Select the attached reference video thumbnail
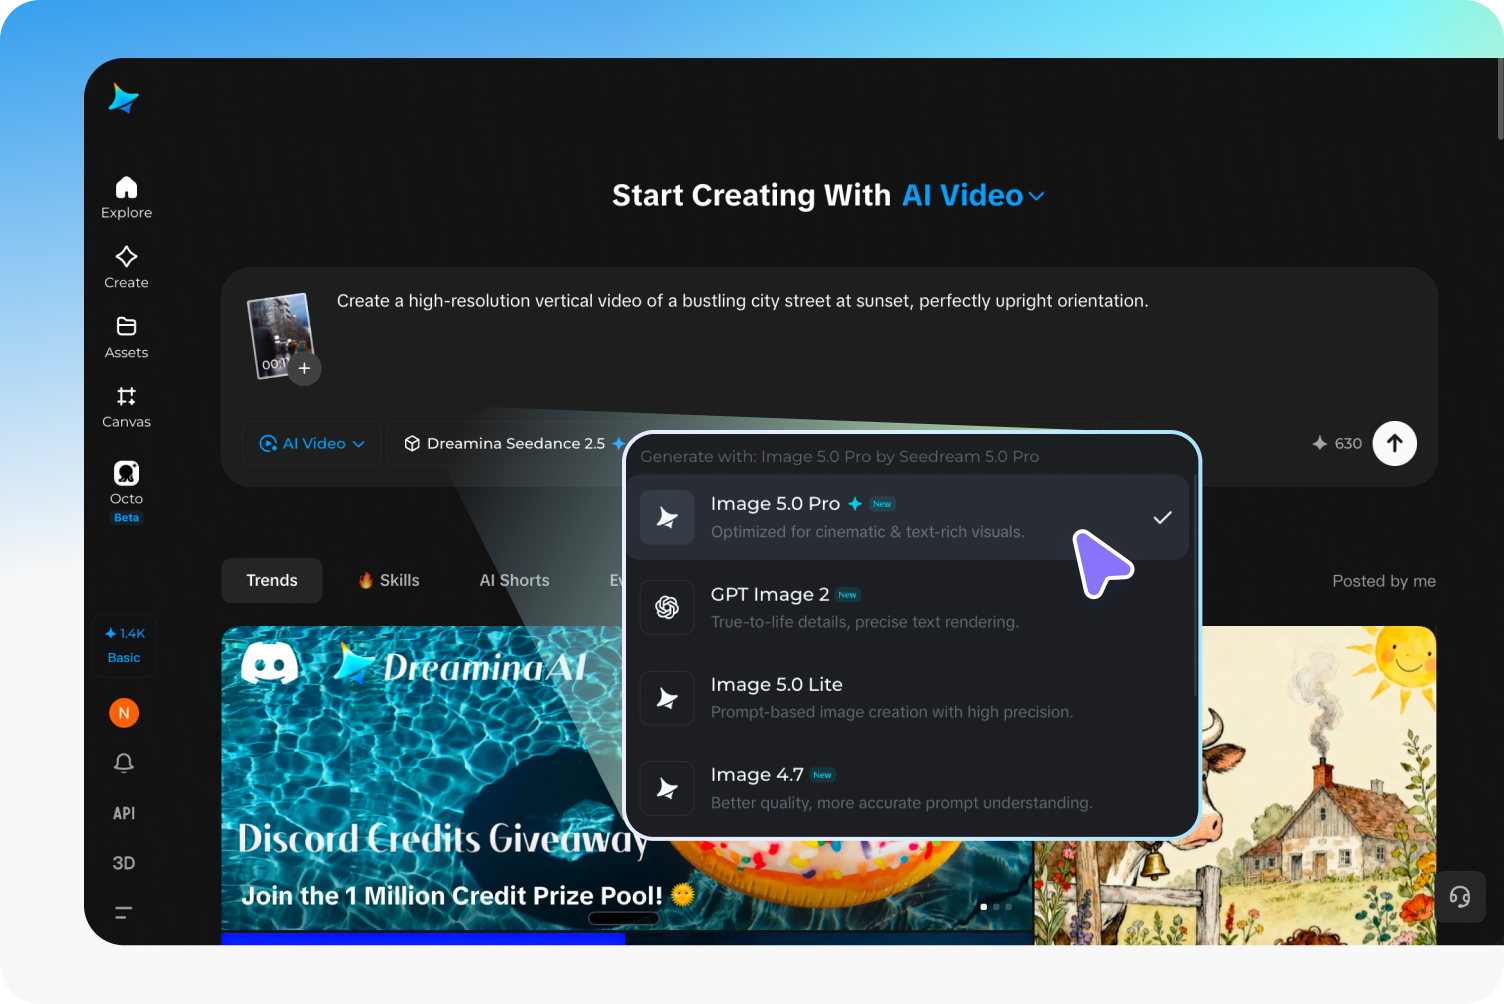 click(x=279, y=334)
